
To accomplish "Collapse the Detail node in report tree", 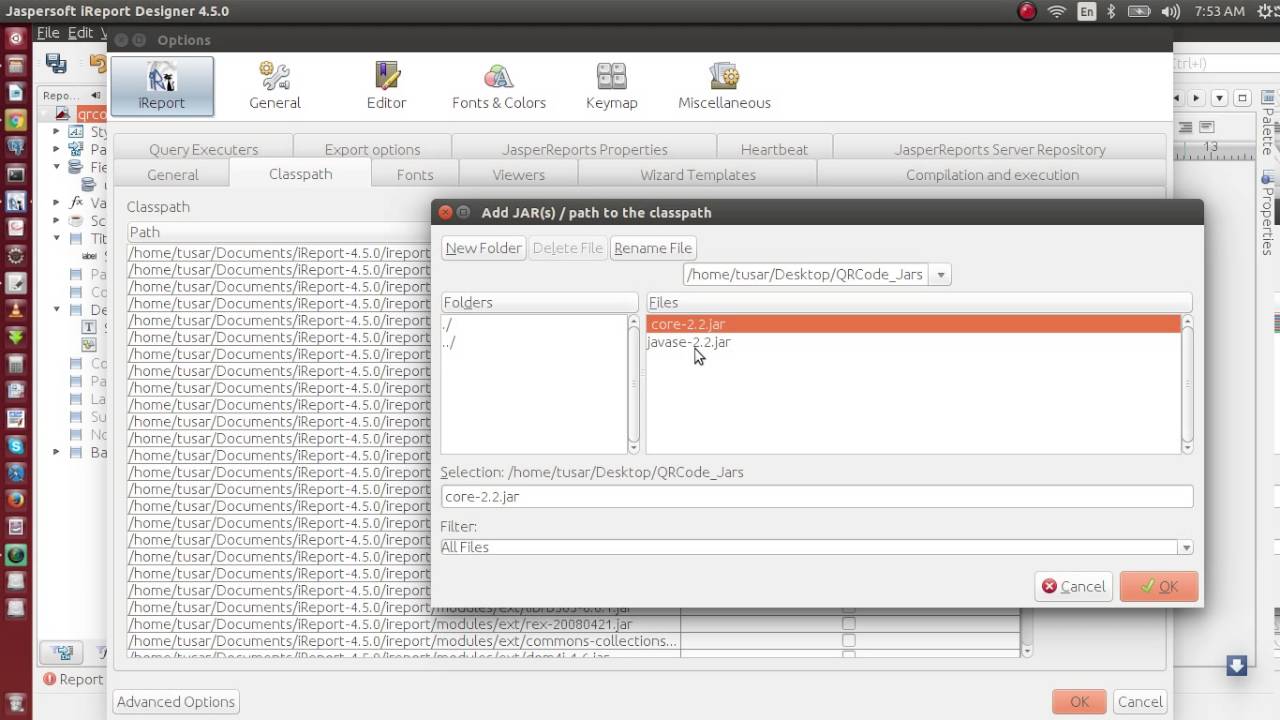I will tap(57, 310).
